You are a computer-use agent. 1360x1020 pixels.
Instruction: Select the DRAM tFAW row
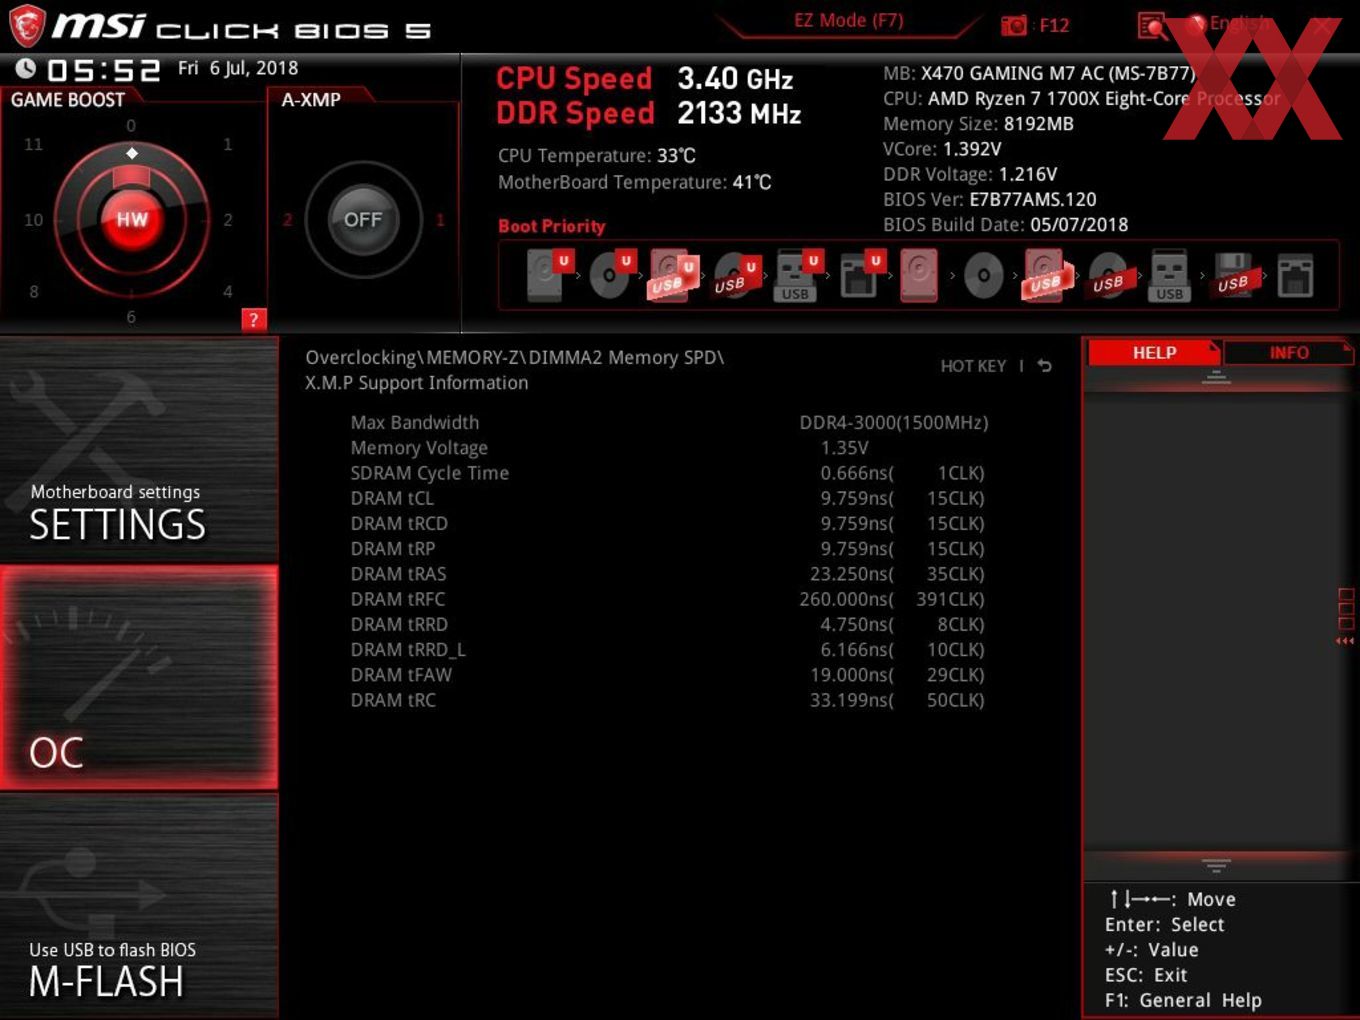[669, 675]
